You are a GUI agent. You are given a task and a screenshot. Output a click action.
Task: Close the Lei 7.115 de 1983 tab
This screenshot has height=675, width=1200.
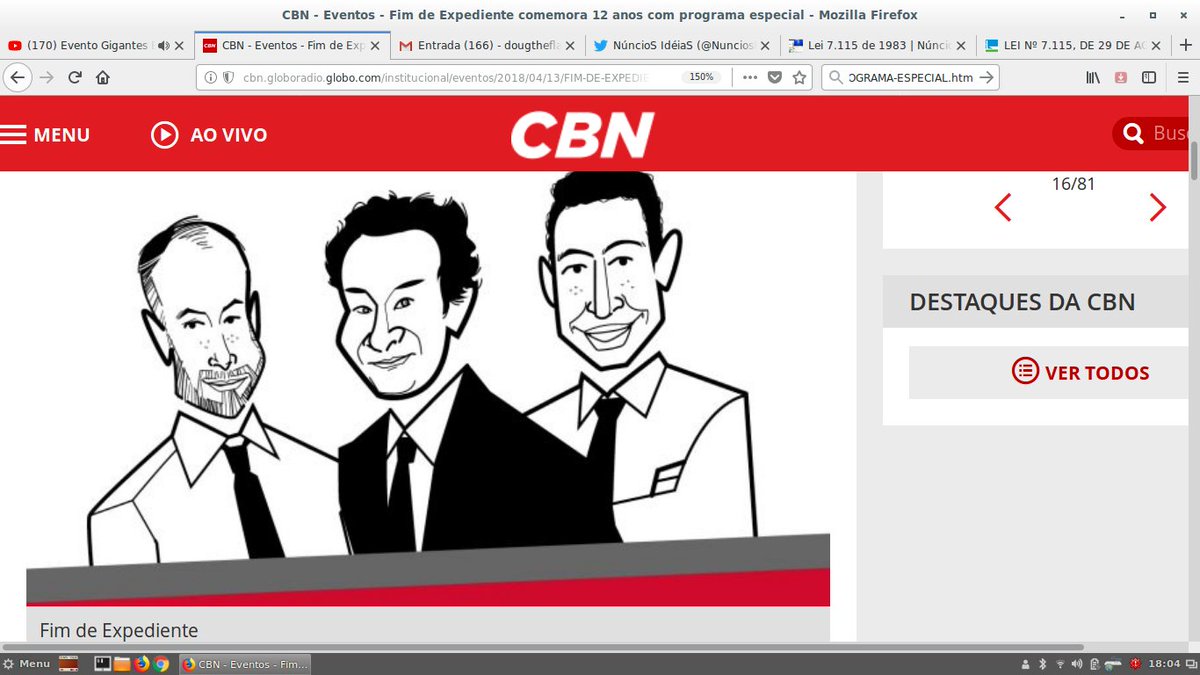tap(961, 45)
